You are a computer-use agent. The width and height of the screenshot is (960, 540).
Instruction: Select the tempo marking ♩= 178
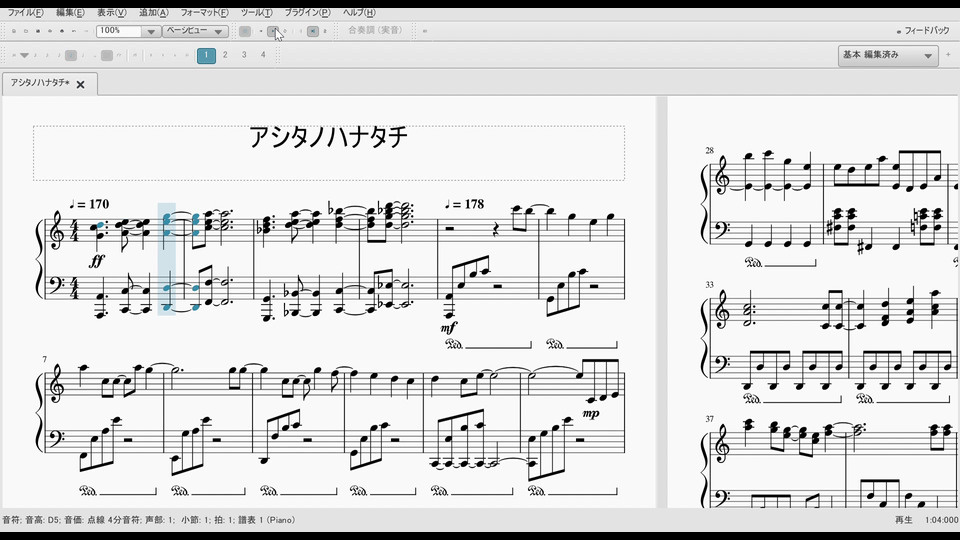click(464, 204)
